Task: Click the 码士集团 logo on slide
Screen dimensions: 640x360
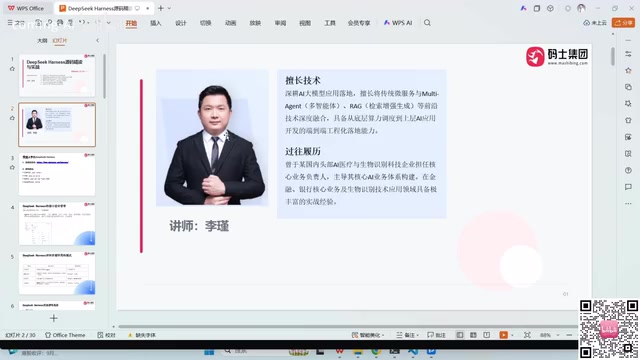Action: pyautogui.click(x=557, y=56)
